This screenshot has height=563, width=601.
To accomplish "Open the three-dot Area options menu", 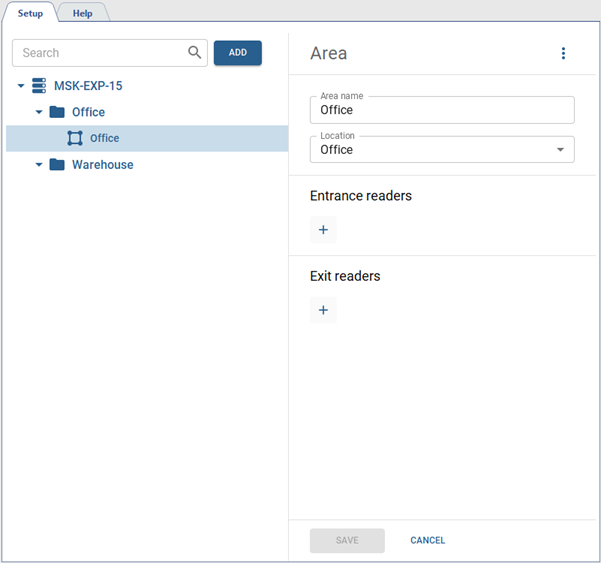I will (563, 54).
